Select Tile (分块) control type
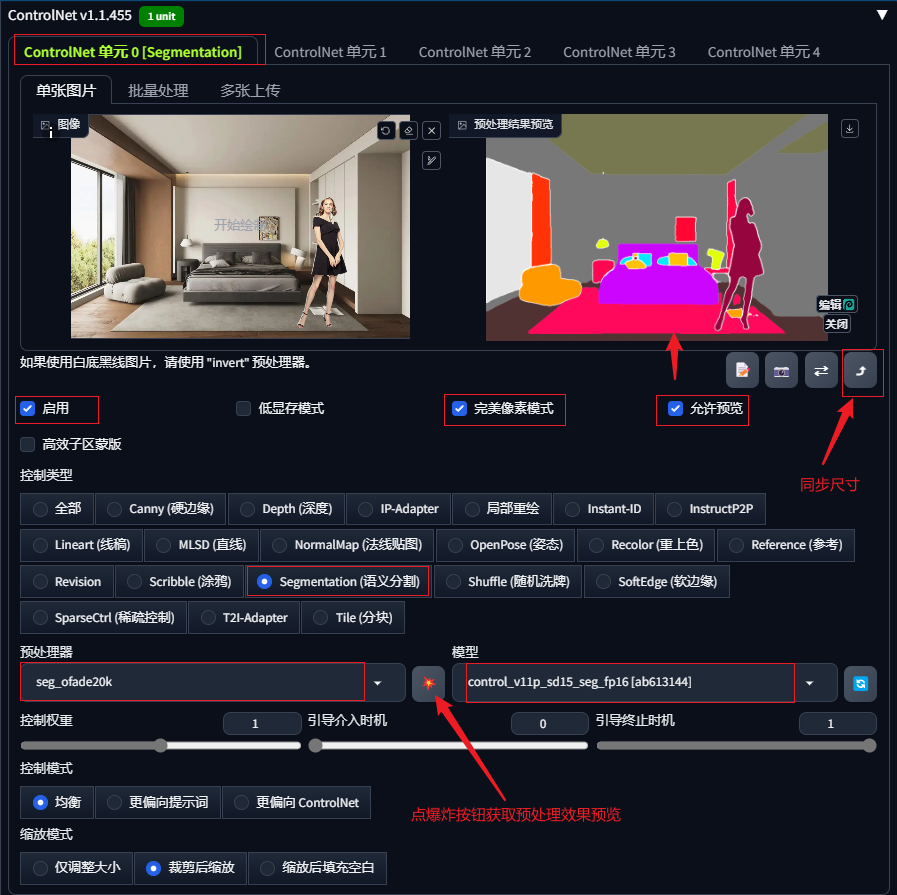Image resolution: width=897 pixels, height=895 pixels. [353, 618]
